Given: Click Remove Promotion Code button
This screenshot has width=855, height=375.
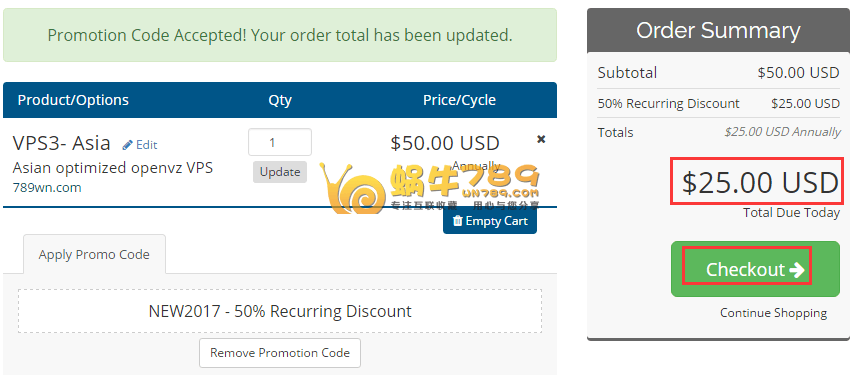Looking at the screenshot, I should click(280, 353).
